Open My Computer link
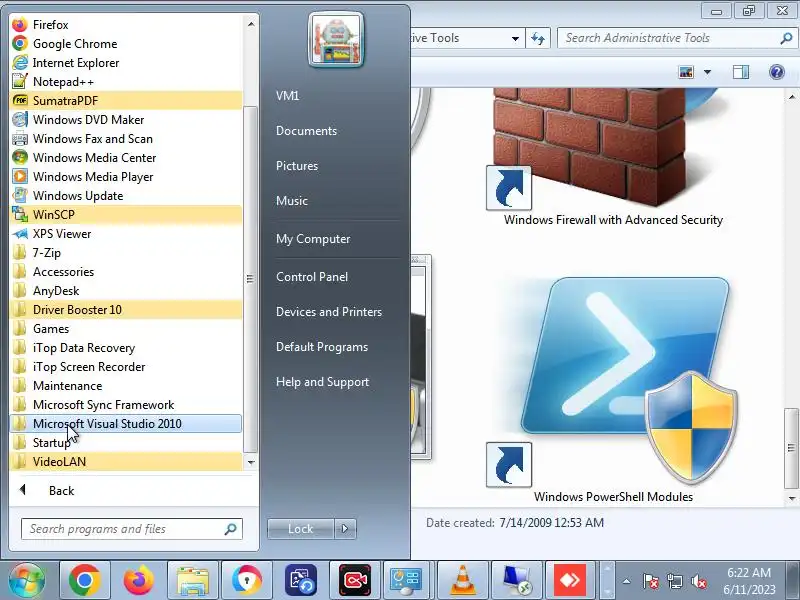800x600 pixels. (x=313, y=239)
